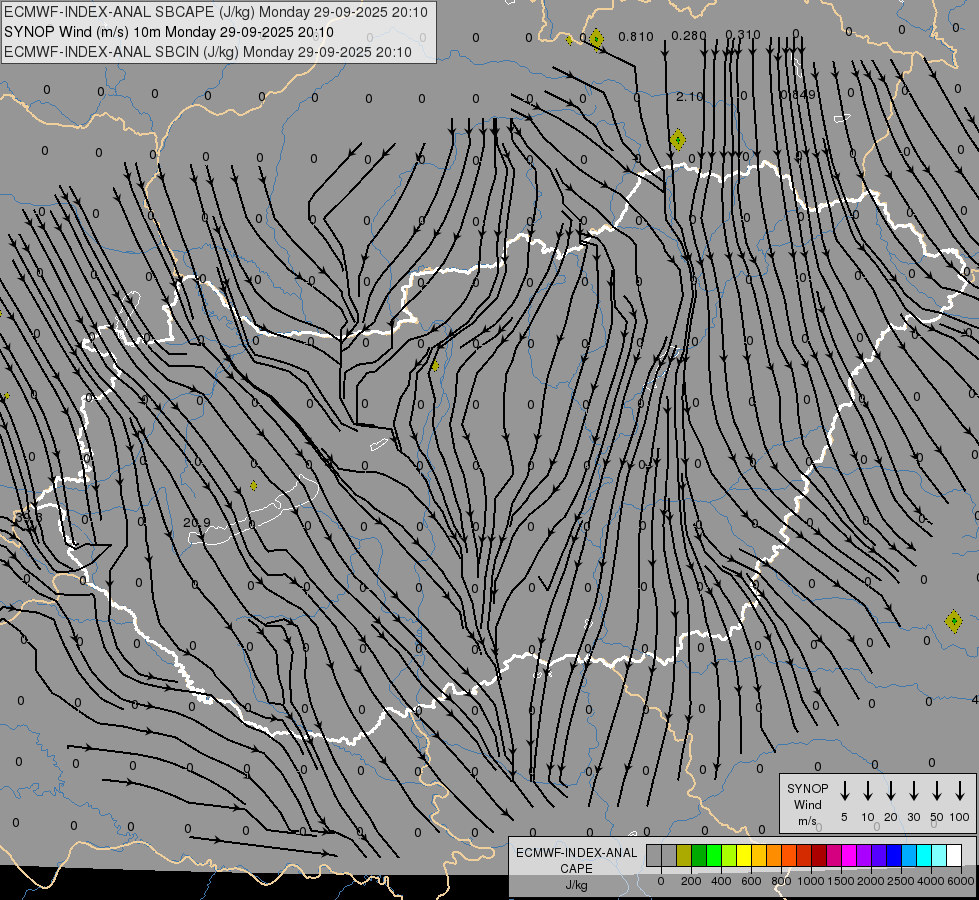Click the 0.280 value label on the map
The height and width of the screenshot is (900, 979).
(689, 36)
